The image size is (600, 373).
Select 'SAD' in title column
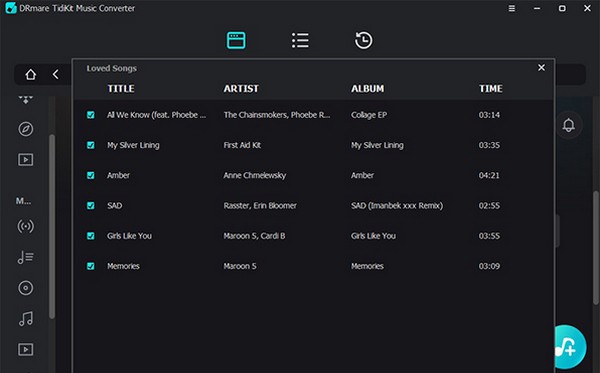[114, 205]
